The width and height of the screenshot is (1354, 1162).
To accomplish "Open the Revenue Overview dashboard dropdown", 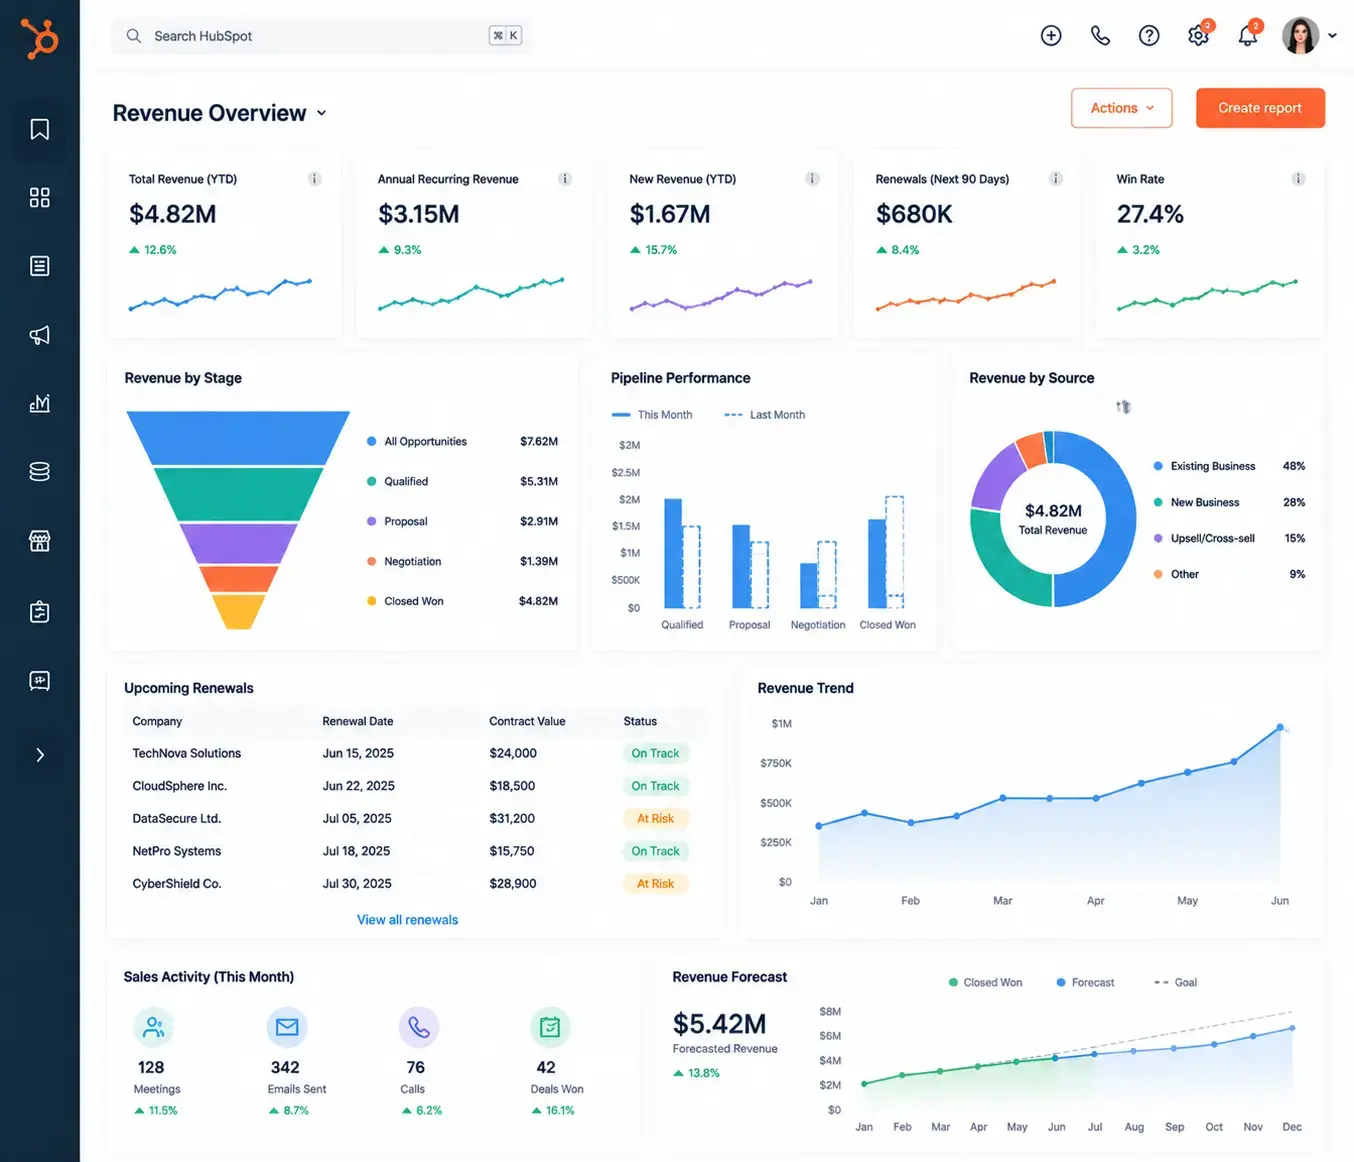I will pyautogui.click(x=220, y=113).
